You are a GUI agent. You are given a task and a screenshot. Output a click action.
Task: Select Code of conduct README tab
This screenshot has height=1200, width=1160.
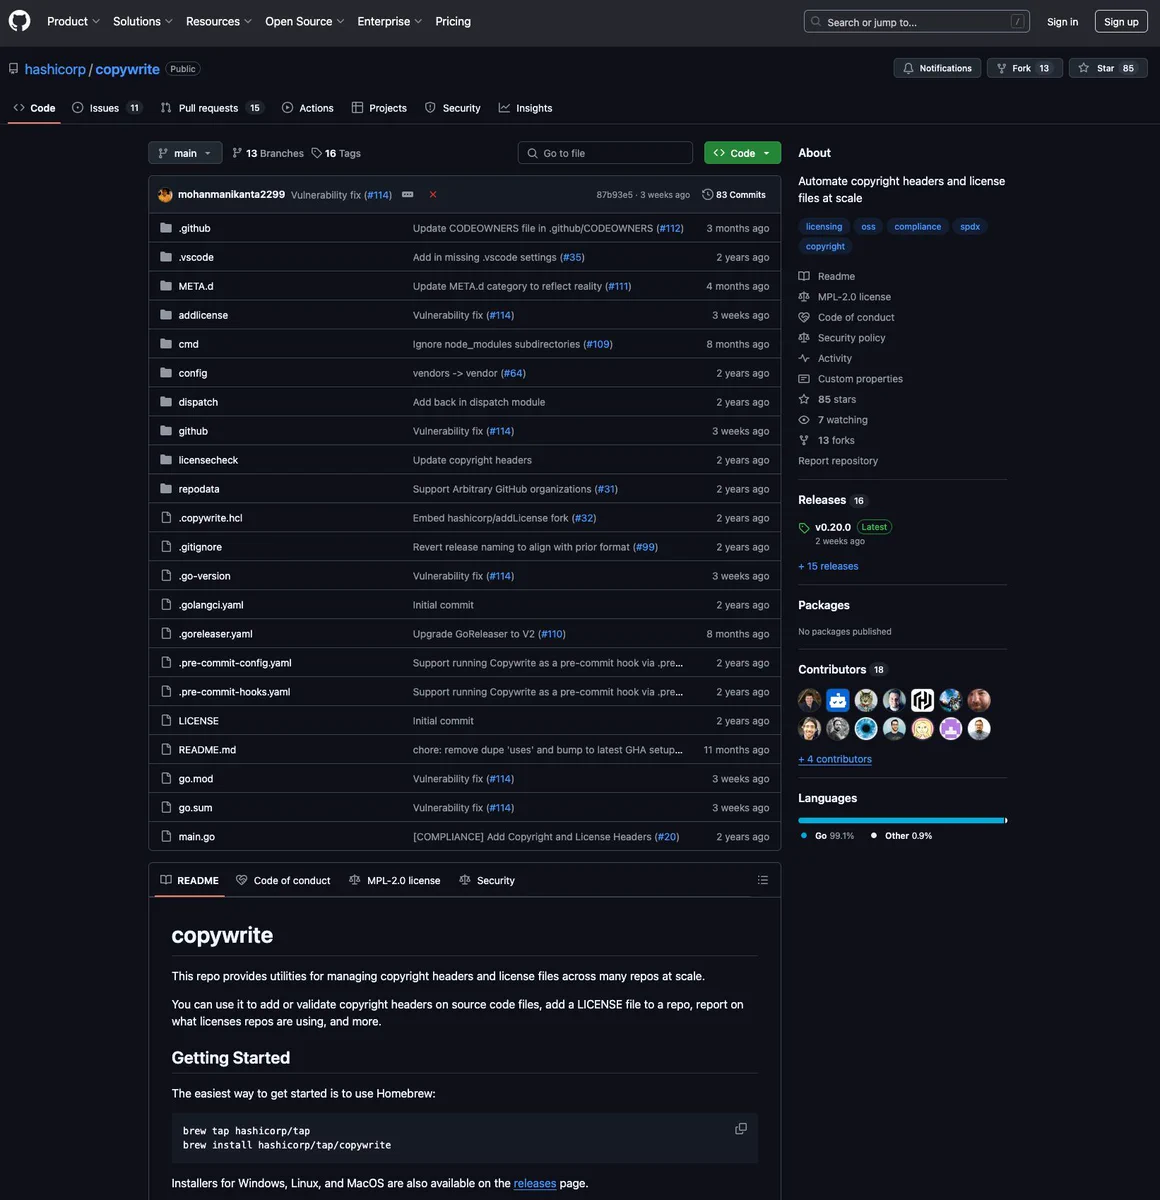pos(283,880)
